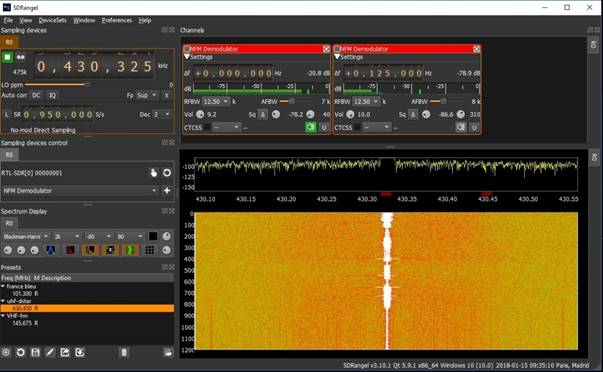The image size is (603, 372).
Task: Toggle delta squelch on second demodulator
Action: point(413,114)
